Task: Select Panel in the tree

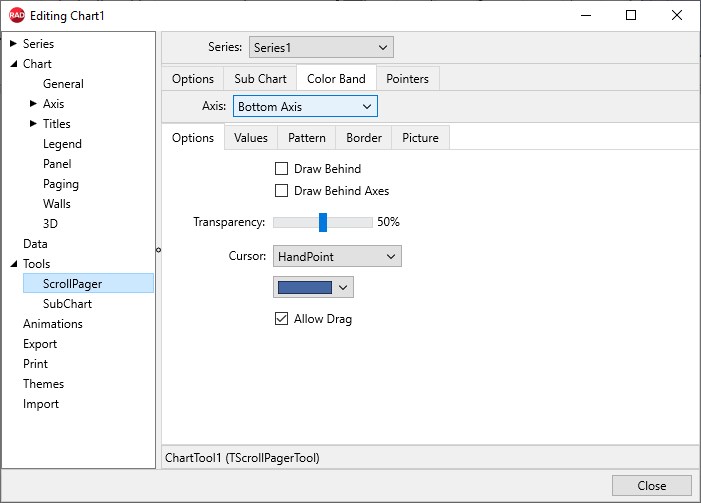Action: coord(57,164)
